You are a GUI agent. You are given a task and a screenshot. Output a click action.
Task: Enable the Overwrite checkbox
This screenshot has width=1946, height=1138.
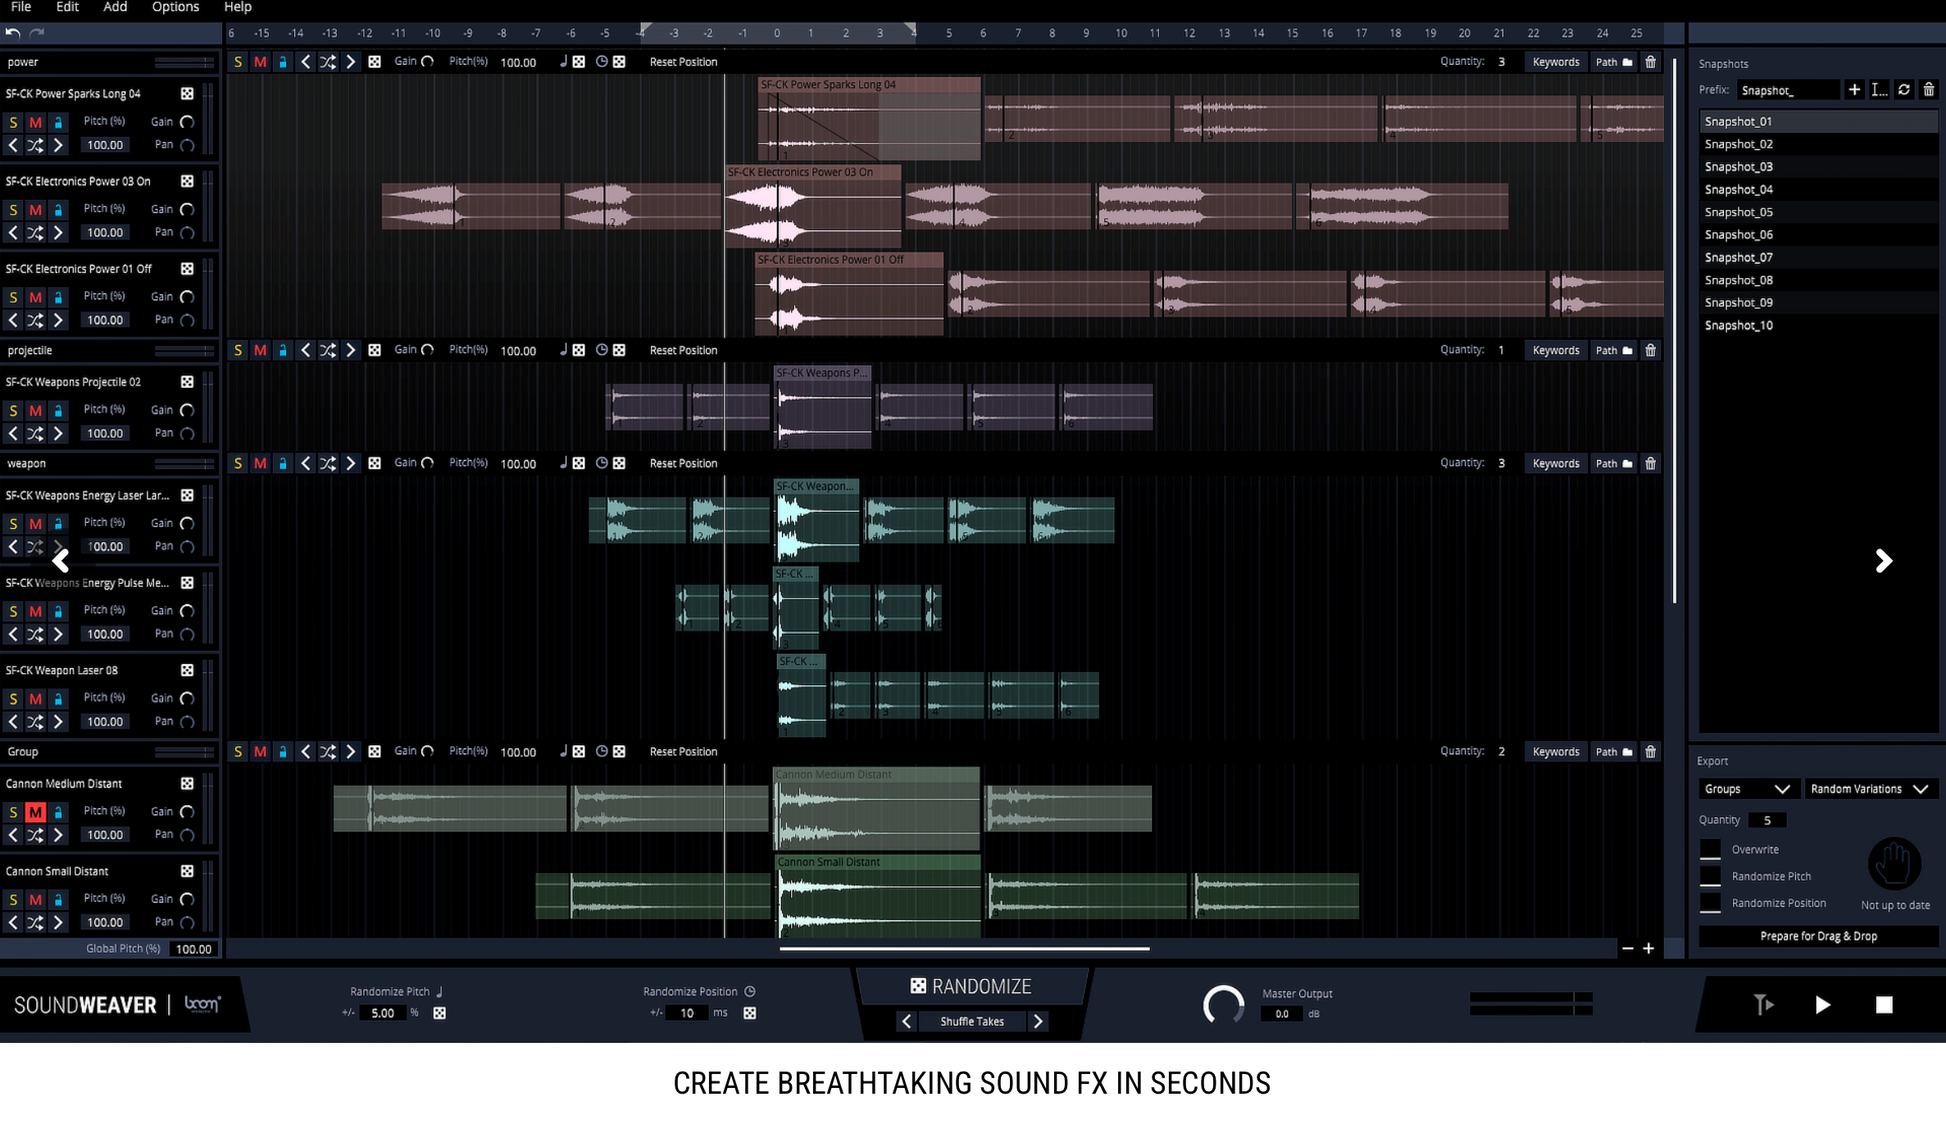[1710, 850]
